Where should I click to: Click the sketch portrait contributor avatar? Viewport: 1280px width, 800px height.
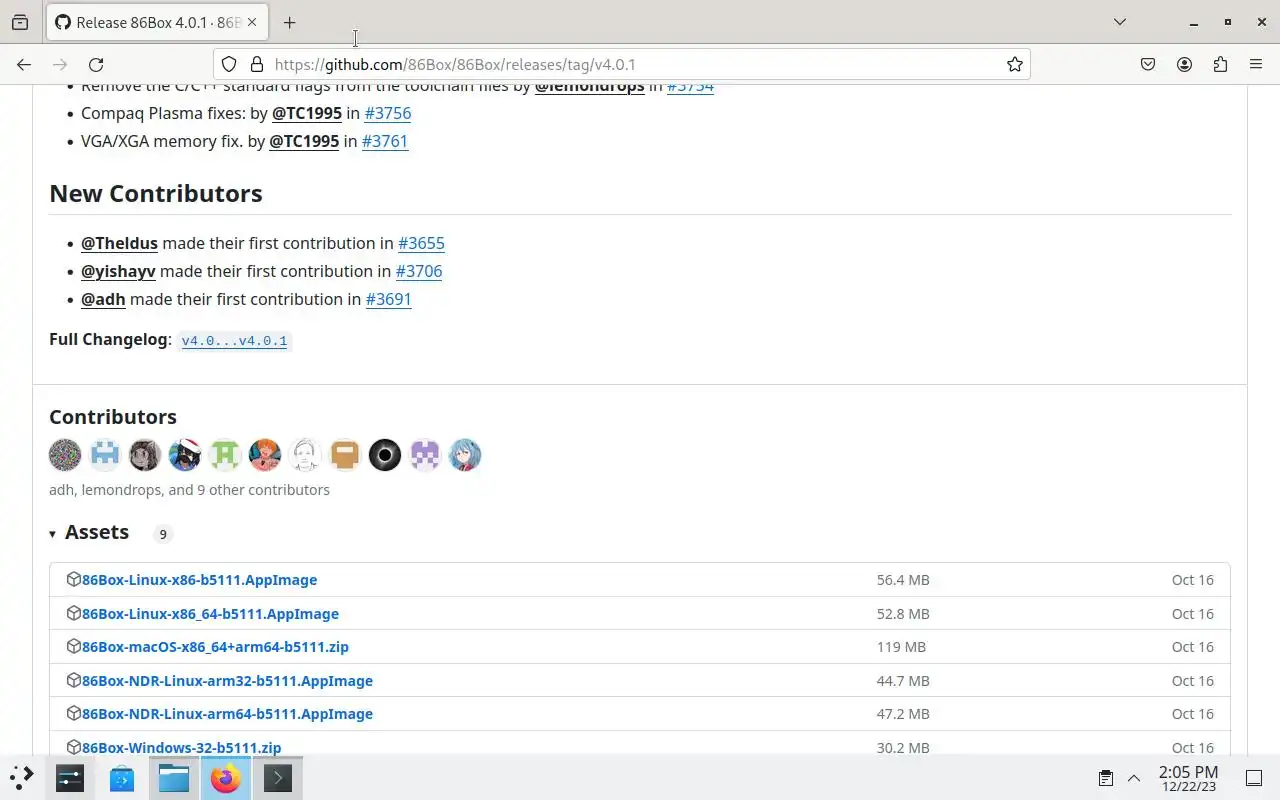tap(305, 455)
